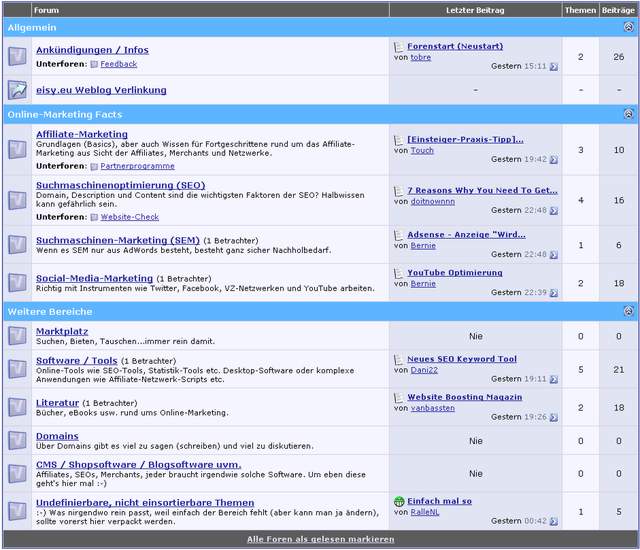
Task: Open the Suchmaschinenoptimierung (SEO) forum
Action: [x=120, y=185]
